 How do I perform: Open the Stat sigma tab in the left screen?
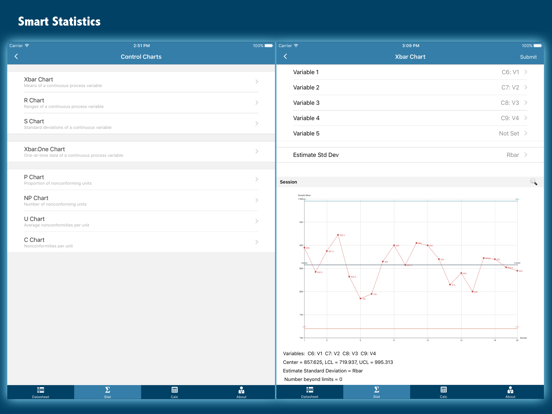tap(107, 392)
